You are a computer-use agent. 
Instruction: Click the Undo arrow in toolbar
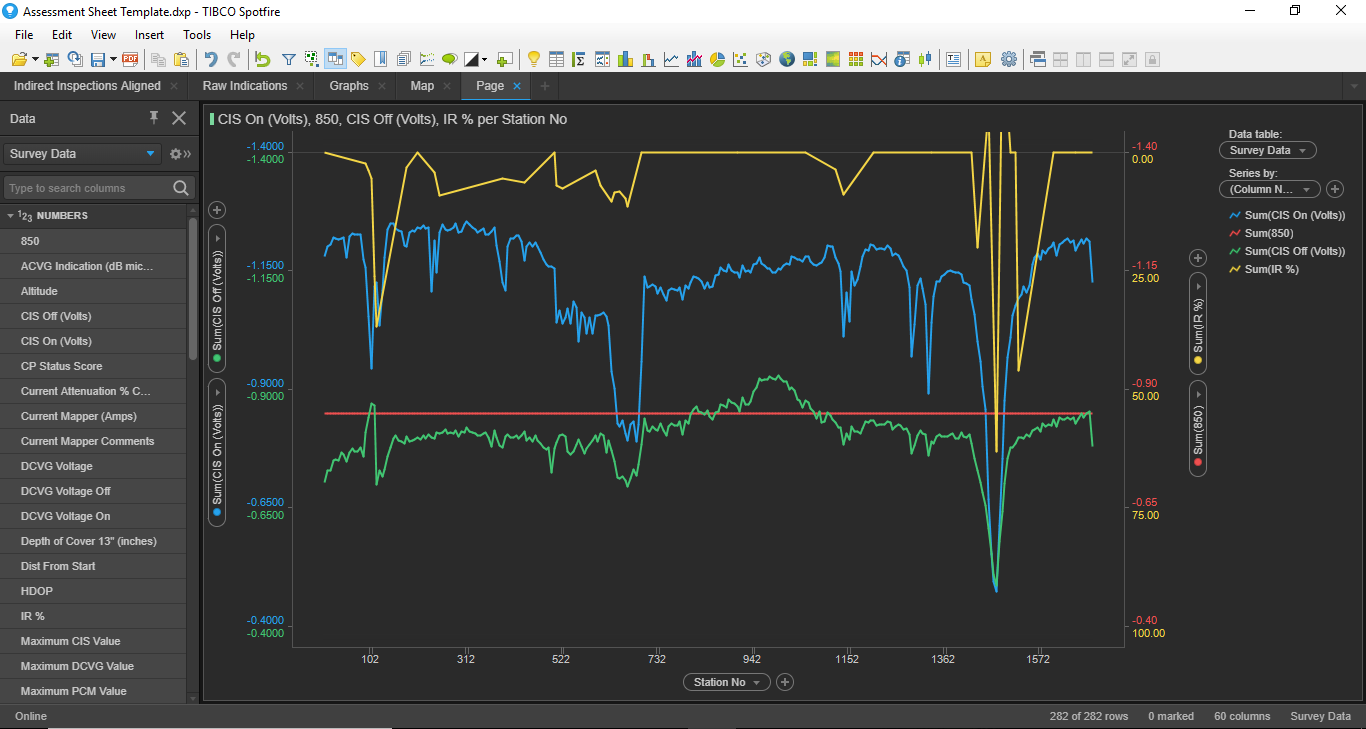[x=210, y=59]
